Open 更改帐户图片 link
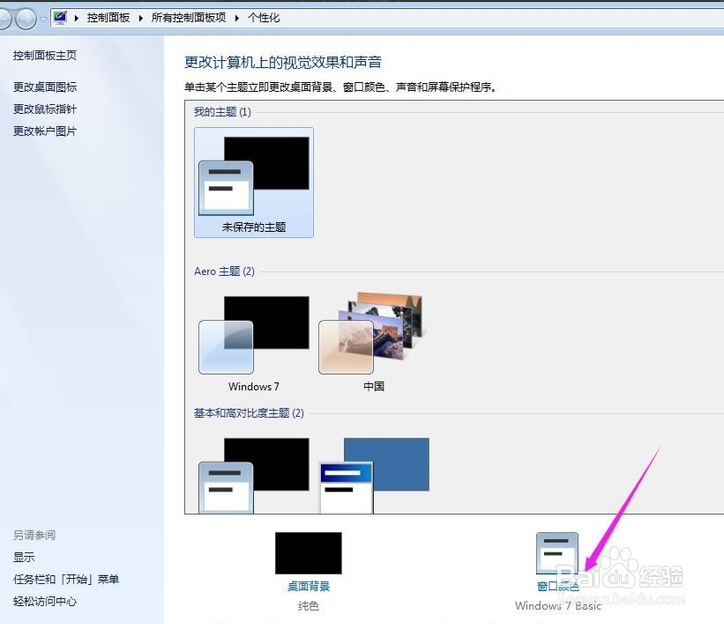This screenshot has height=624, width=724. (45, 131)
